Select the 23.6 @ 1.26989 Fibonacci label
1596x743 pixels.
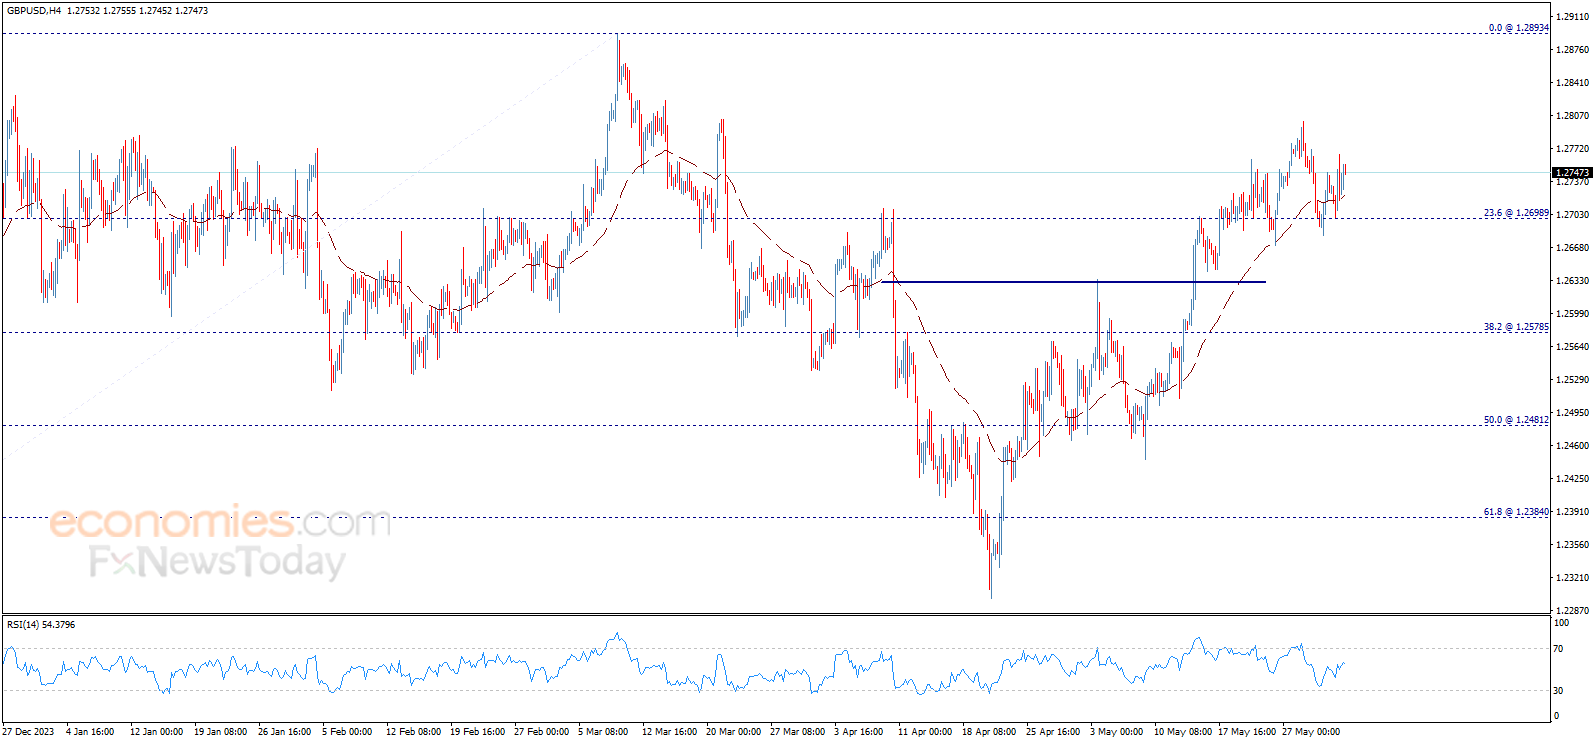tap(1515, 213)
